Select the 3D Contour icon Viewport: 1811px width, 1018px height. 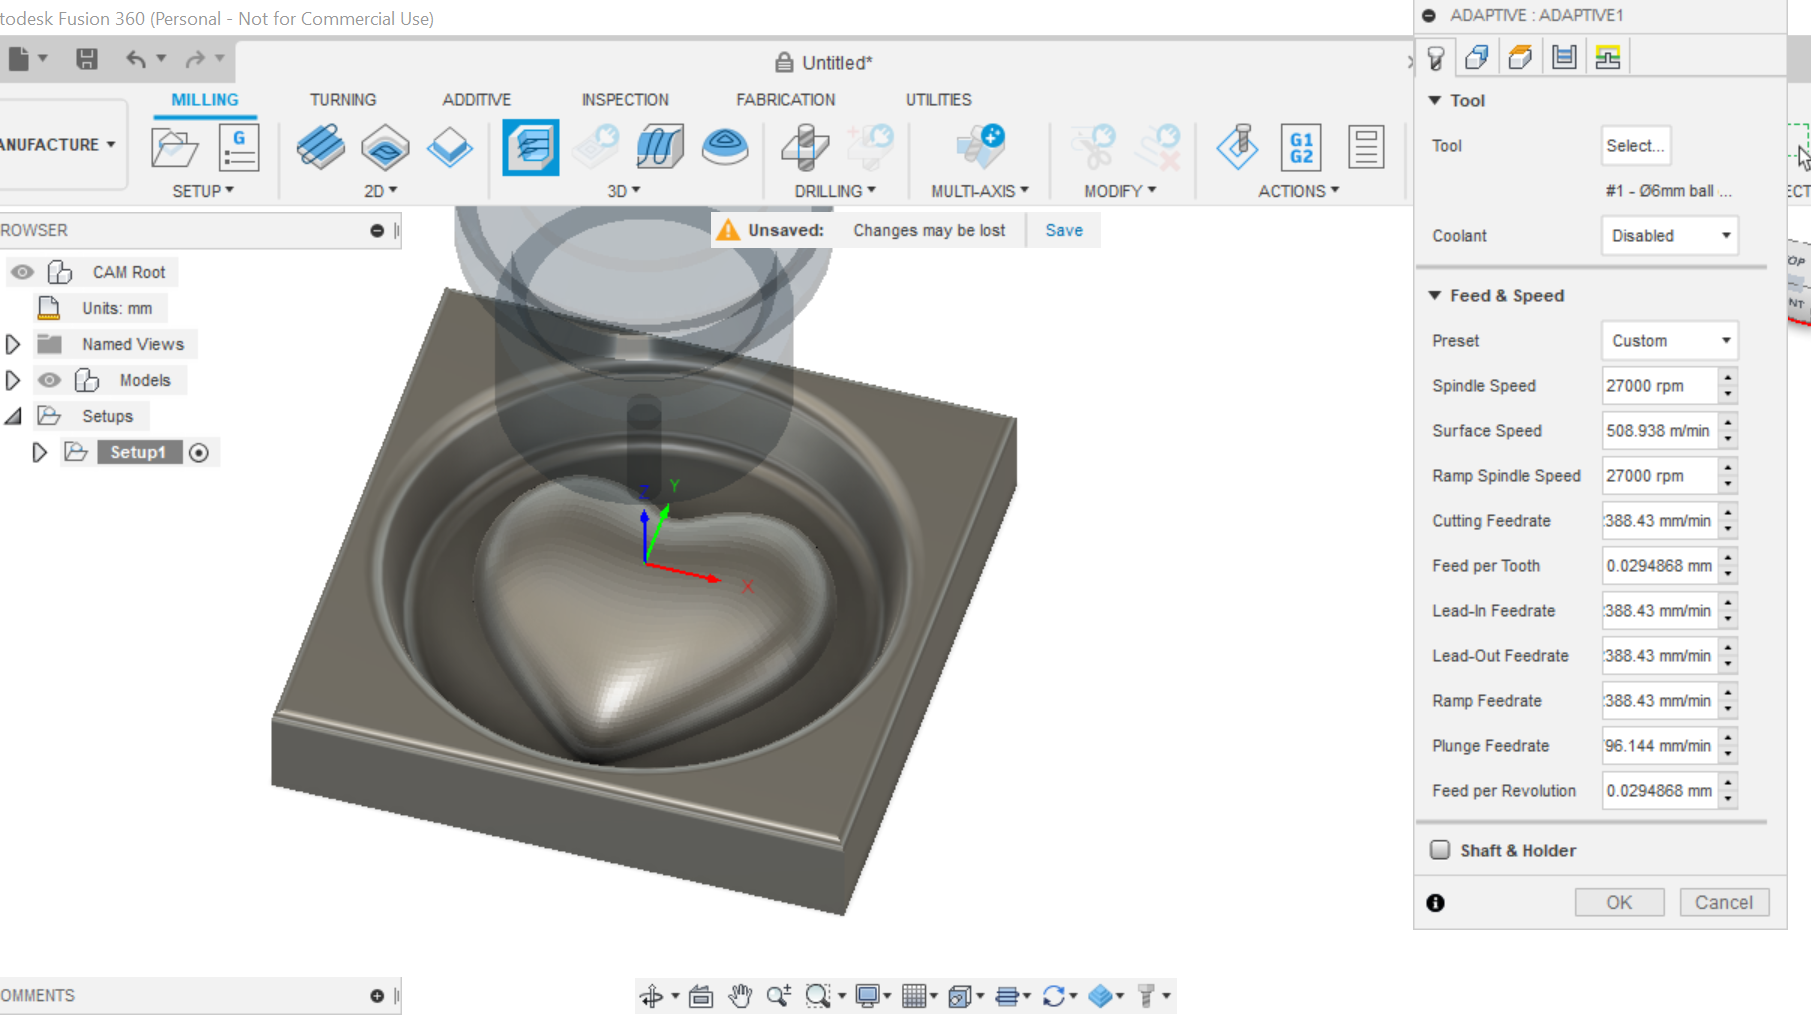(x=725, y=147)
